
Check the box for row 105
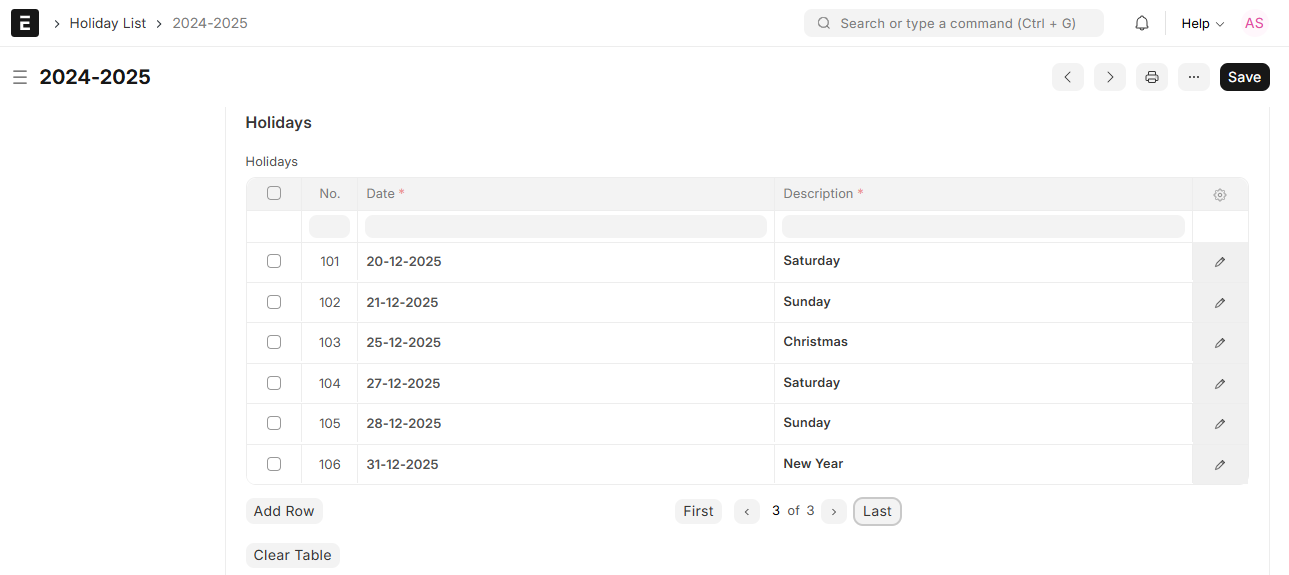tap(274, 423)
